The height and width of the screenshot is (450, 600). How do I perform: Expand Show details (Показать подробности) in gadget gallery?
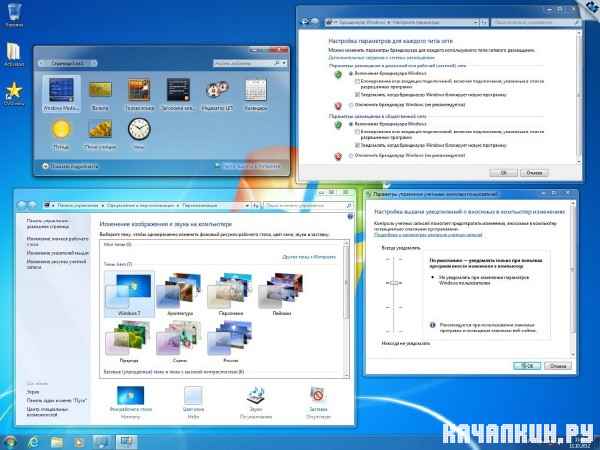pos(70,166)
